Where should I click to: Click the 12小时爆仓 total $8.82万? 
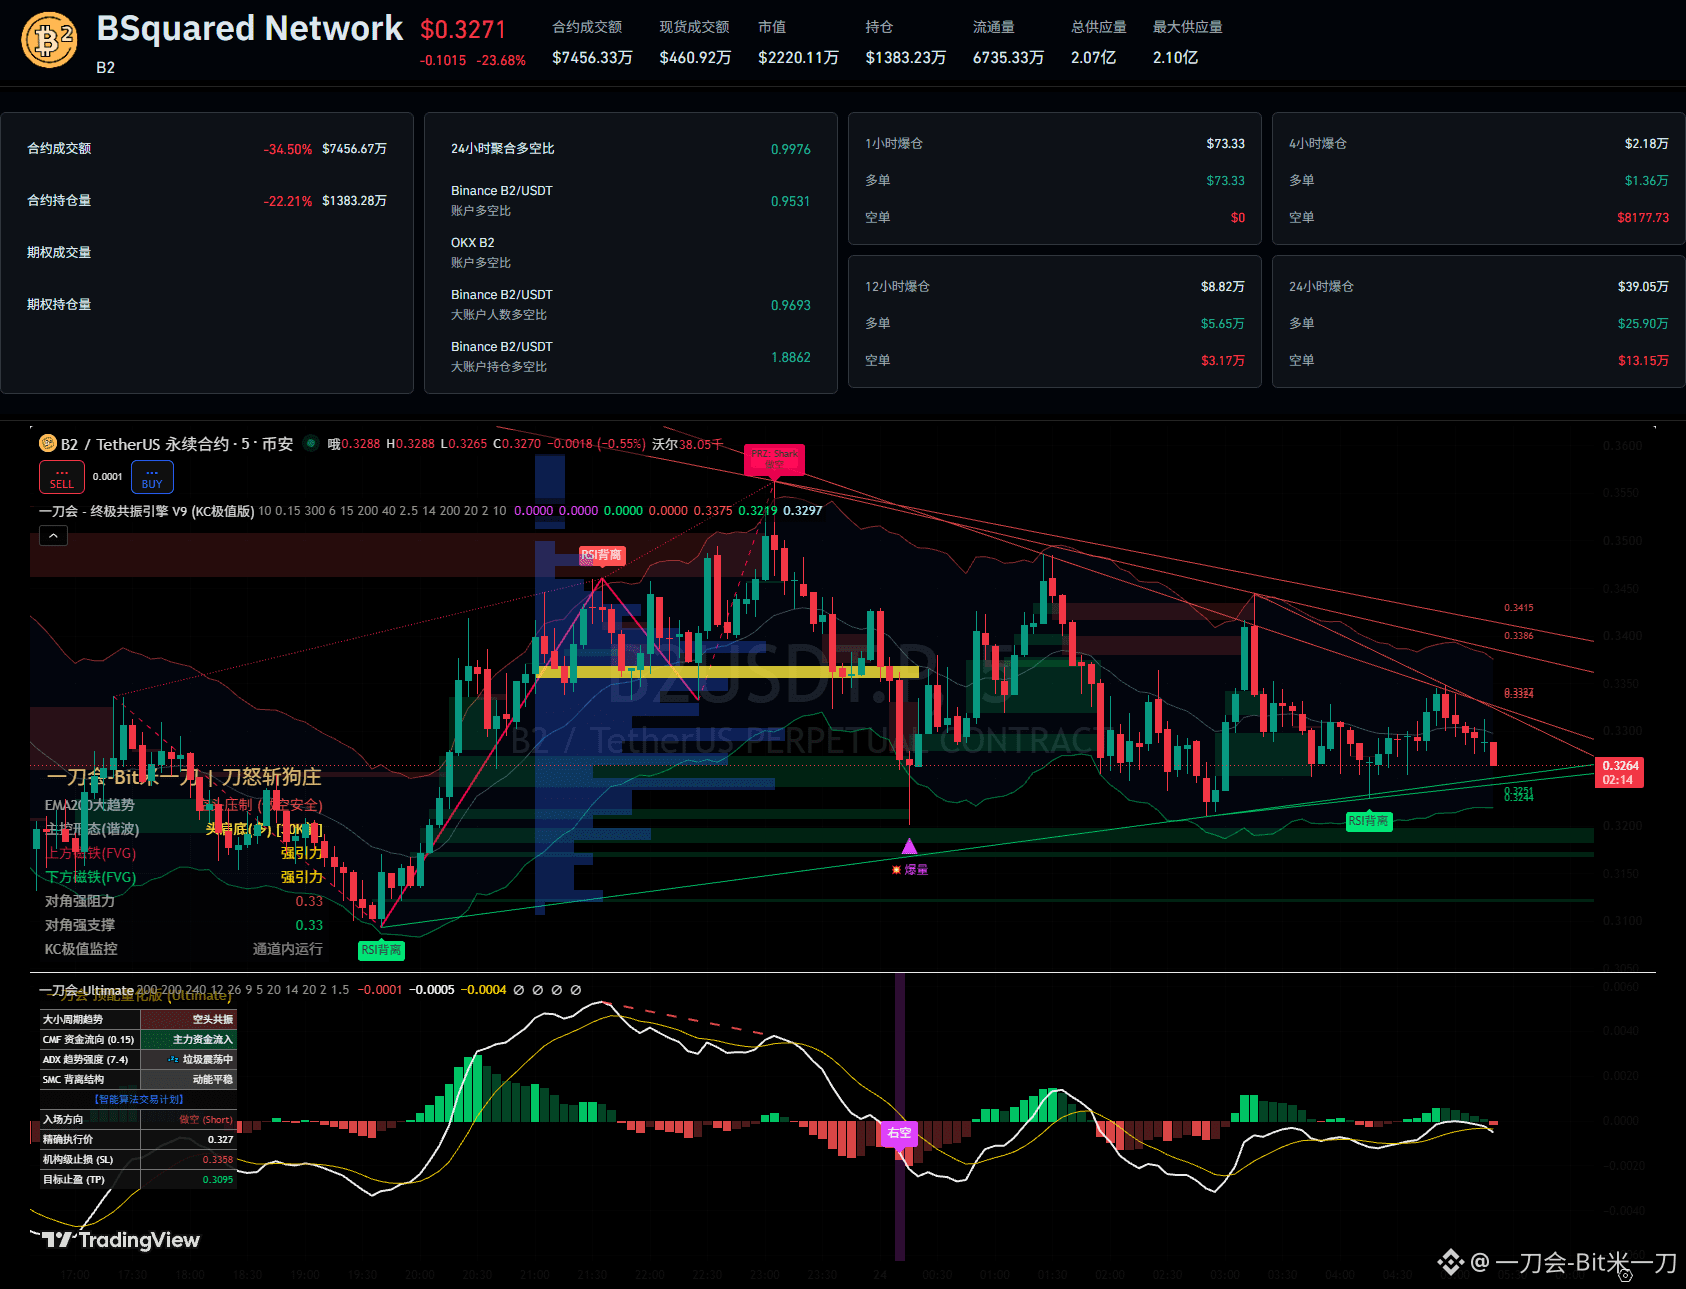click(1222, 286)
